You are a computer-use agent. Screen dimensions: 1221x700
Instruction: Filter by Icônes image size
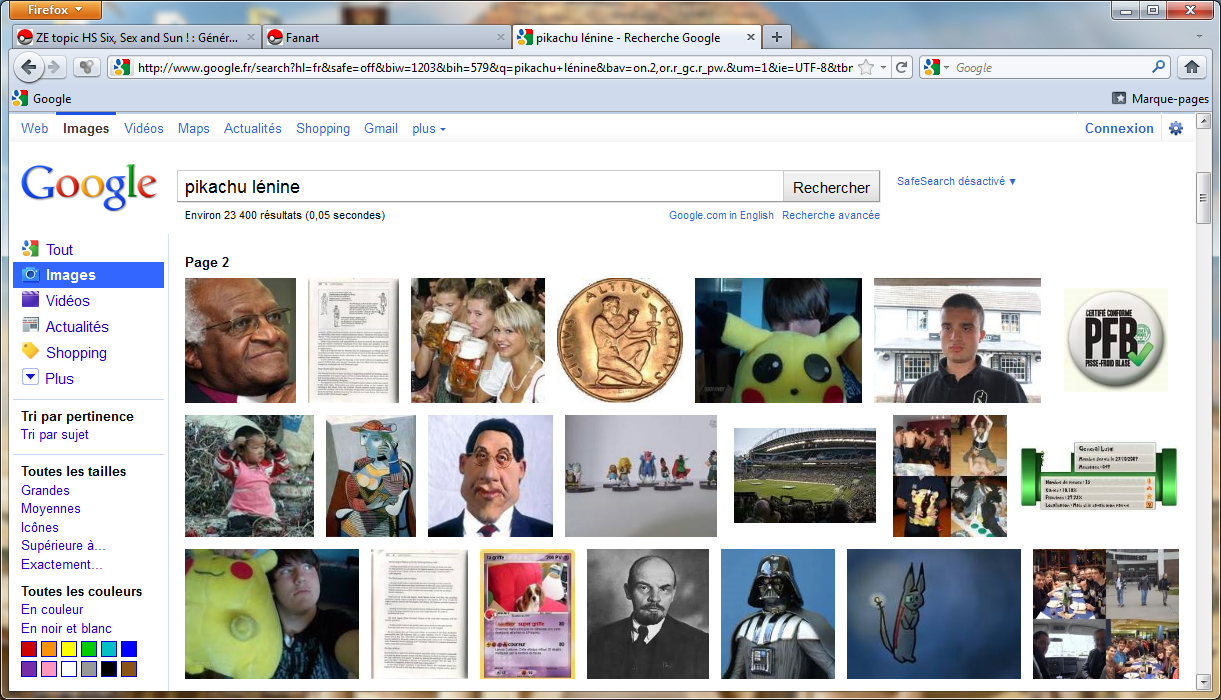[x=40, y=527]
